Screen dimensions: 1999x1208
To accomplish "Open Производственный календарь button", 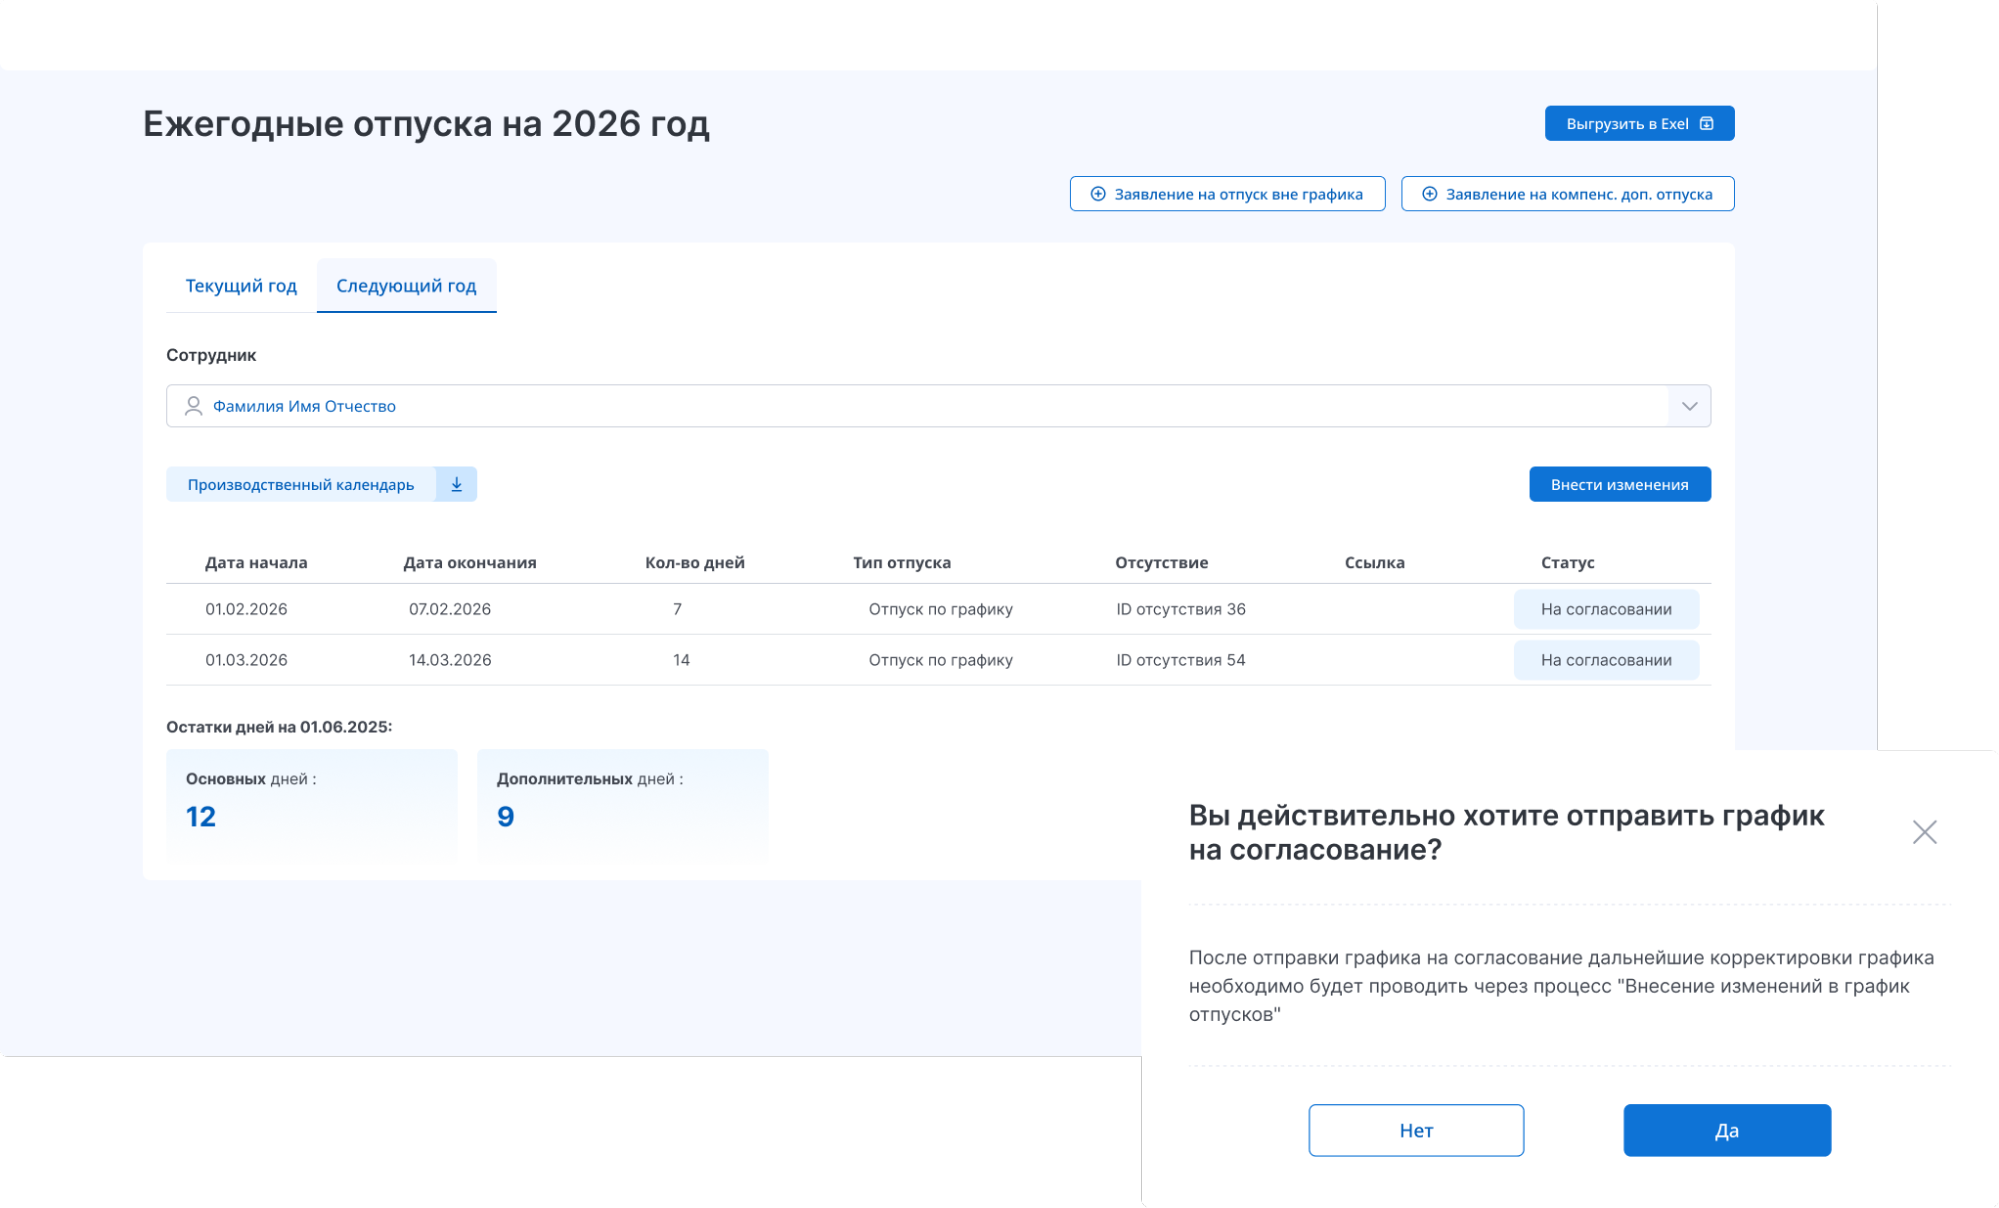I will 300,484.
